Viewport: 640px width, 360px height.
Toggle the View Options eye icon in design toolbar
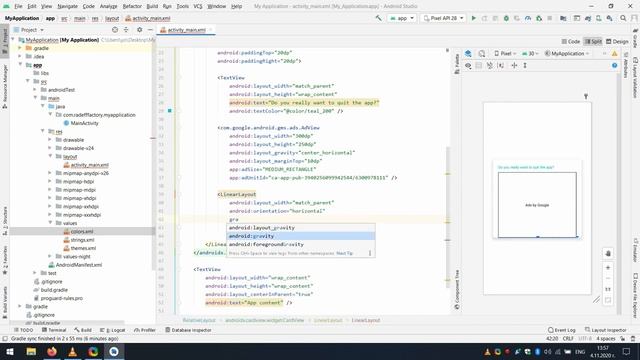click(468, 65)
